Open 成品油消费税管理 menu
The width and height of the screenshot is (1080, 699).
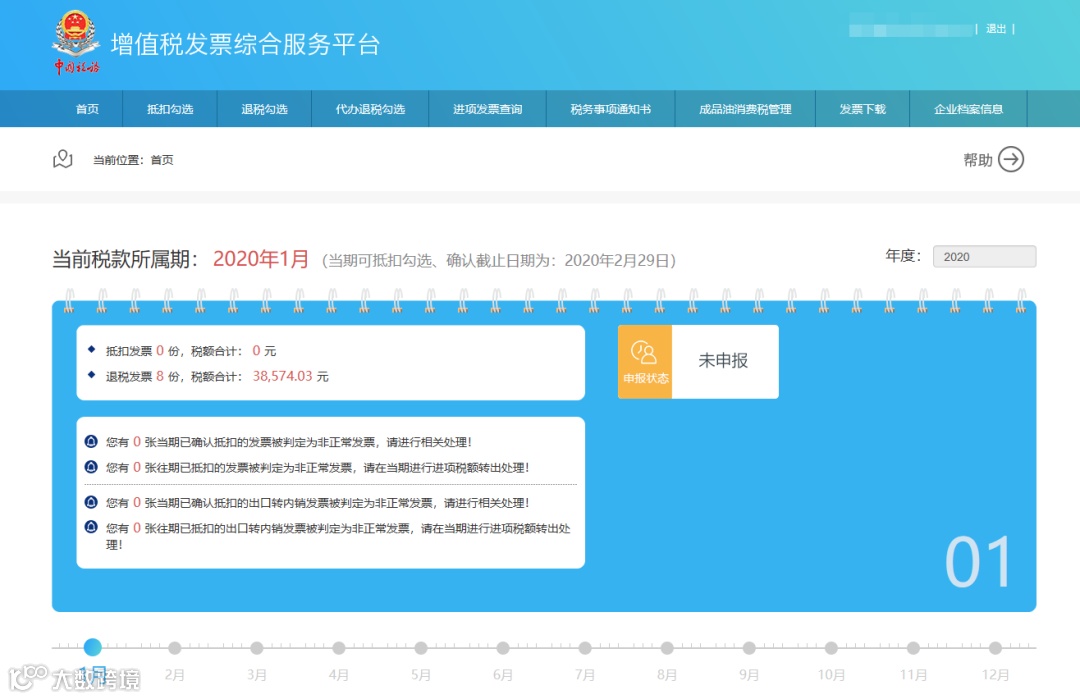(x=745, y=109)
